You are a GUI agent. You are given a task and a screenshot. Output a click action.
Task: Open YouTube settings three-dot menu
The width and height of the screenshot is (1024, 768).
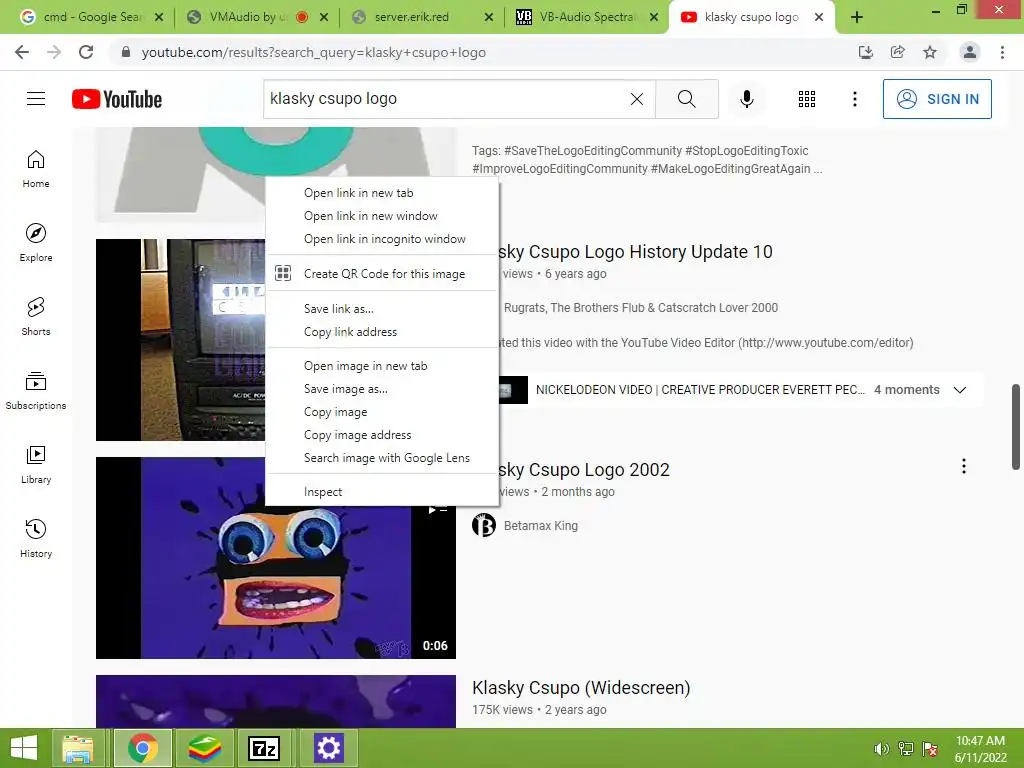[x=854, y=99]
